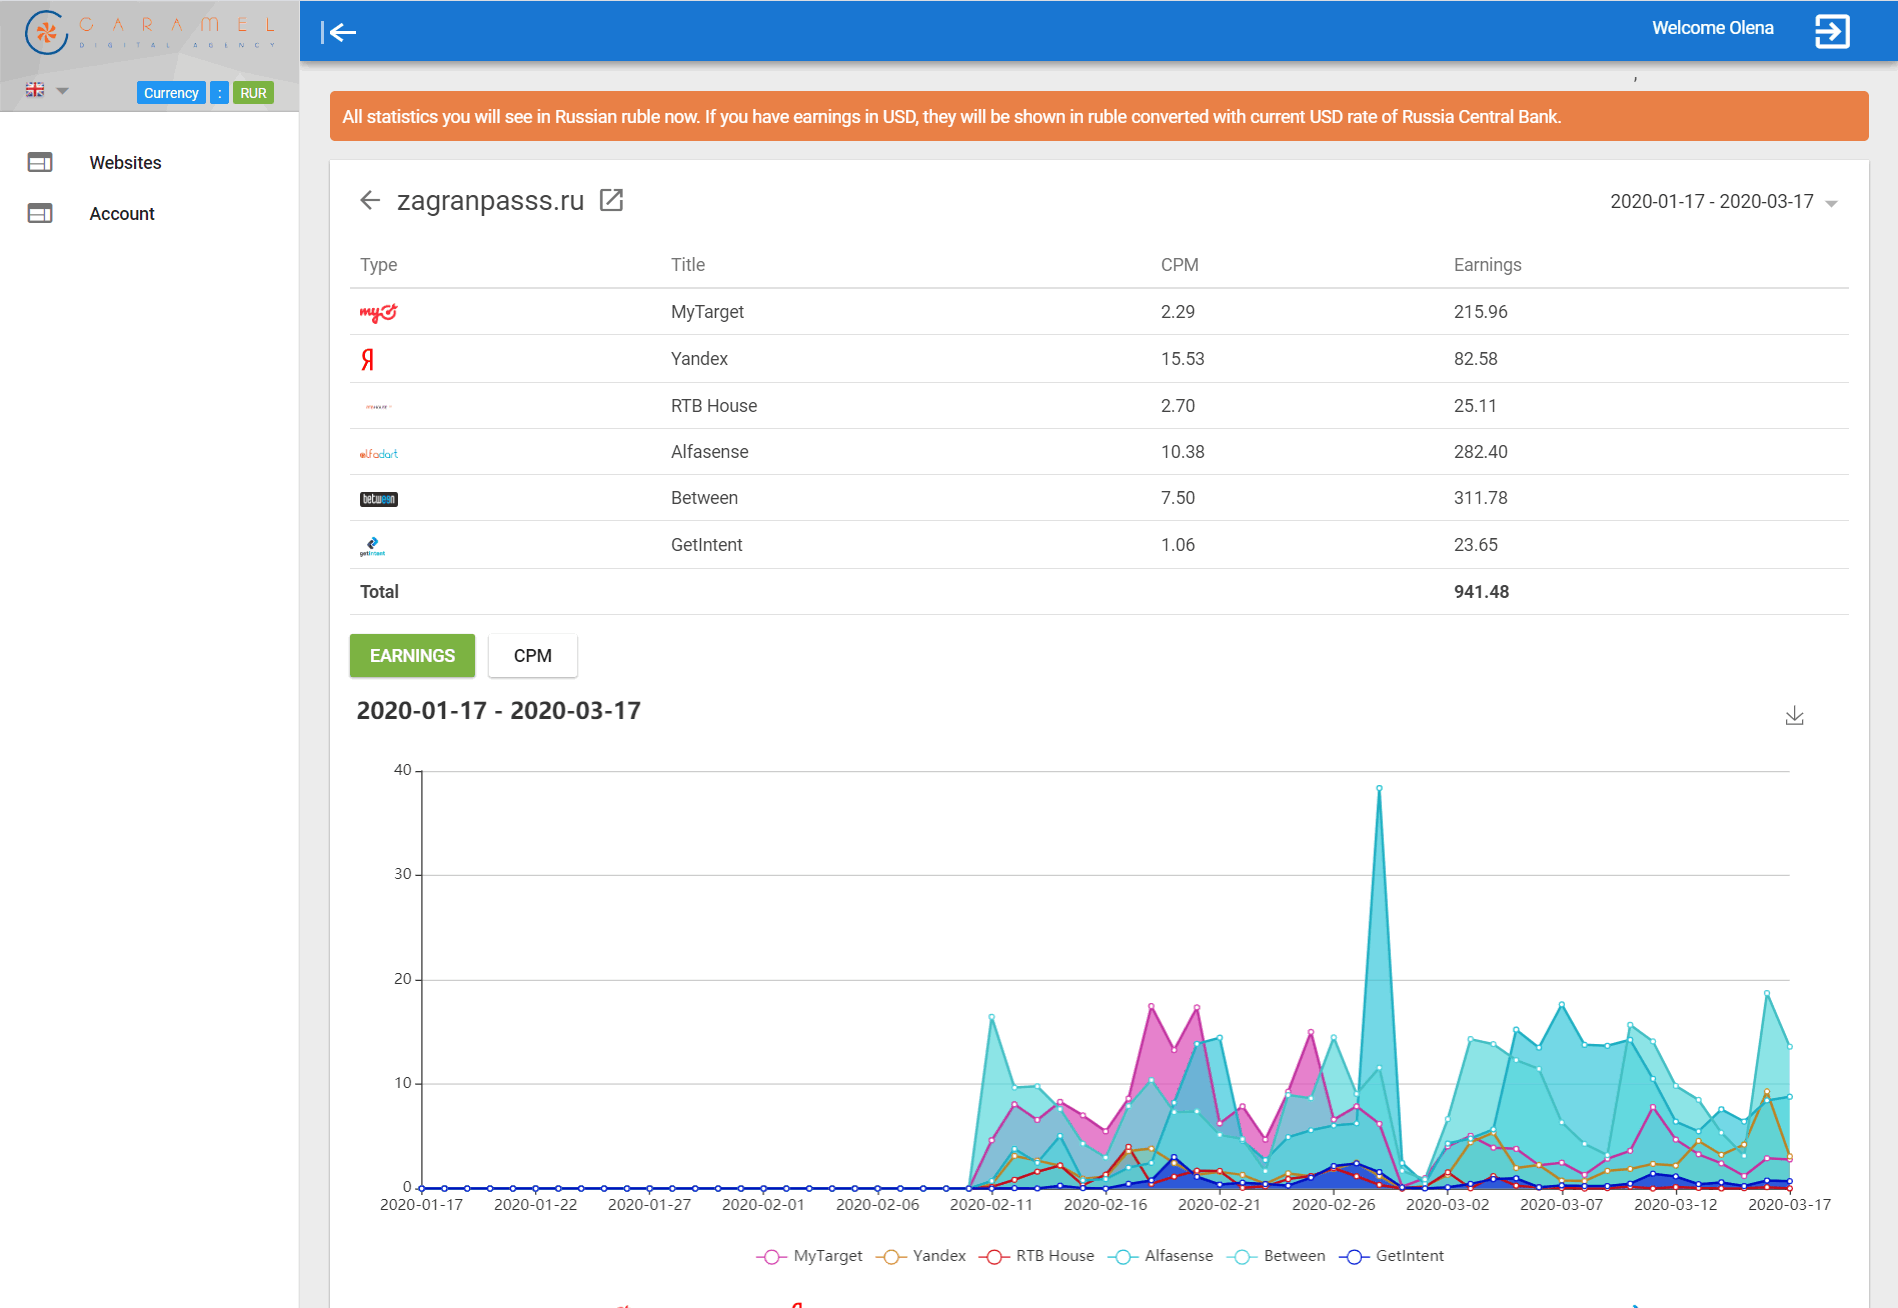Go back using the left arrow icon
This screenshot has width=1898, height=1308.
click(370, 200)
